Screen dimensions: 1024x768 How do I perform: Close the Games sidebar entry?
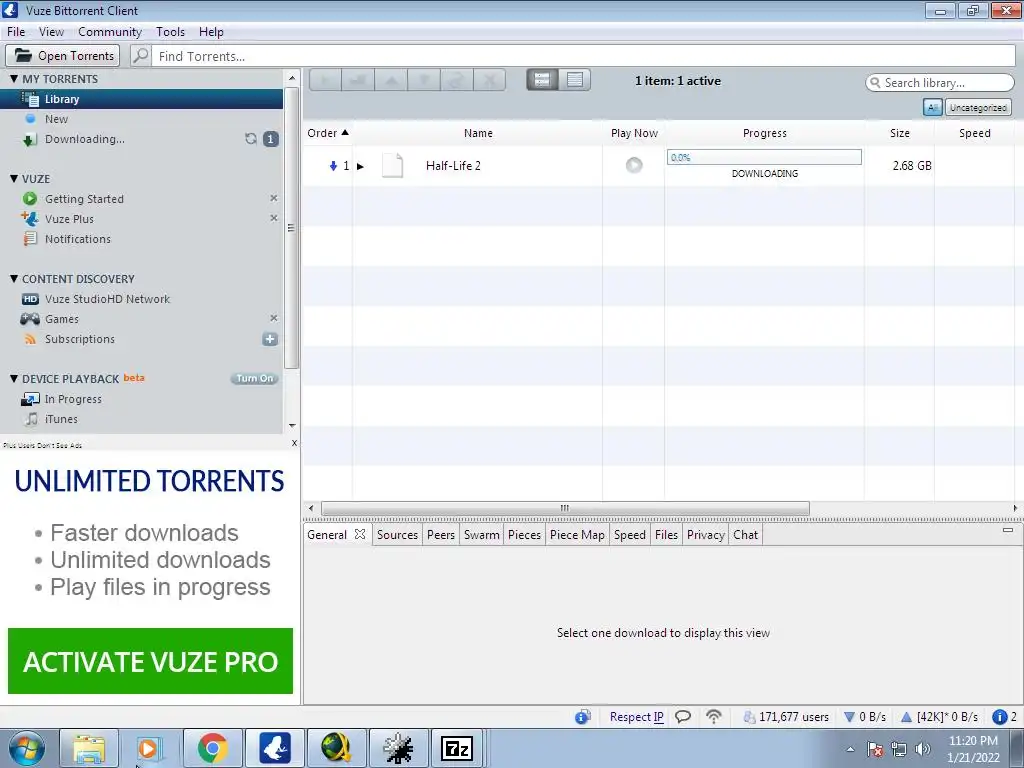274,318
